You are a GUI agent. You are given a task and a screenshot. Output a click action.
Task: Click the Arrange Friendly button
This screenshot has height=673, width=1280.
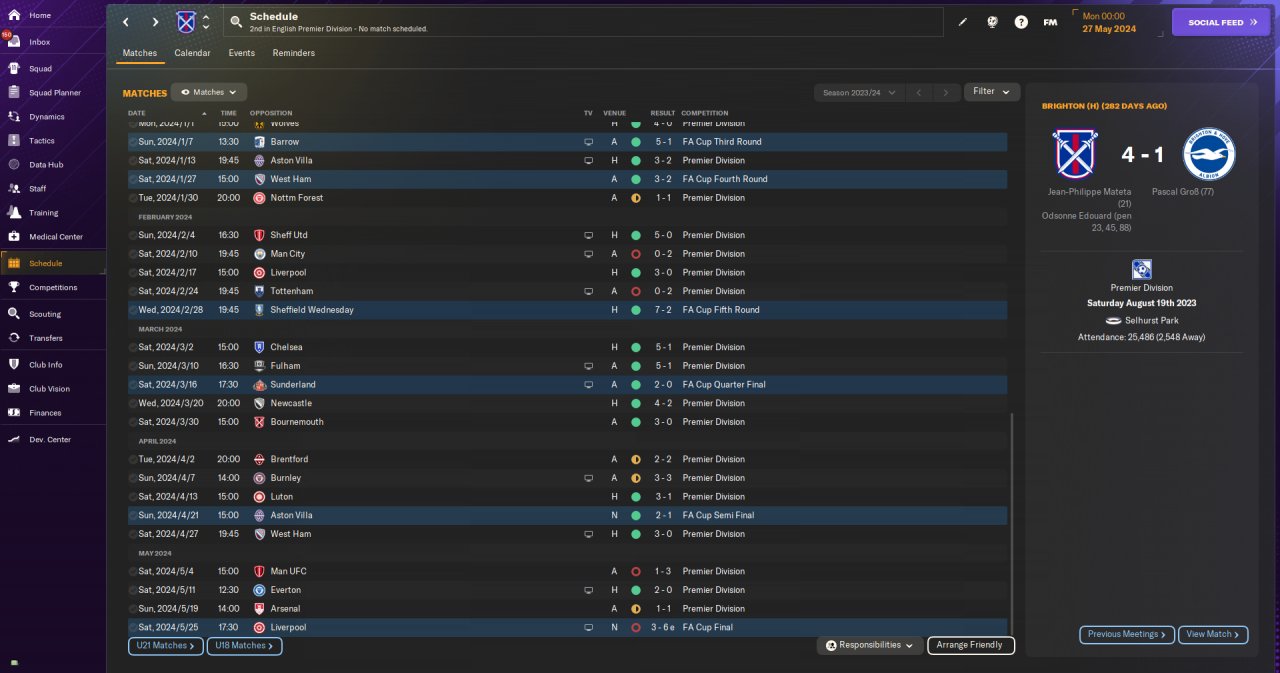pyautogui.click(x=971, y=645)
